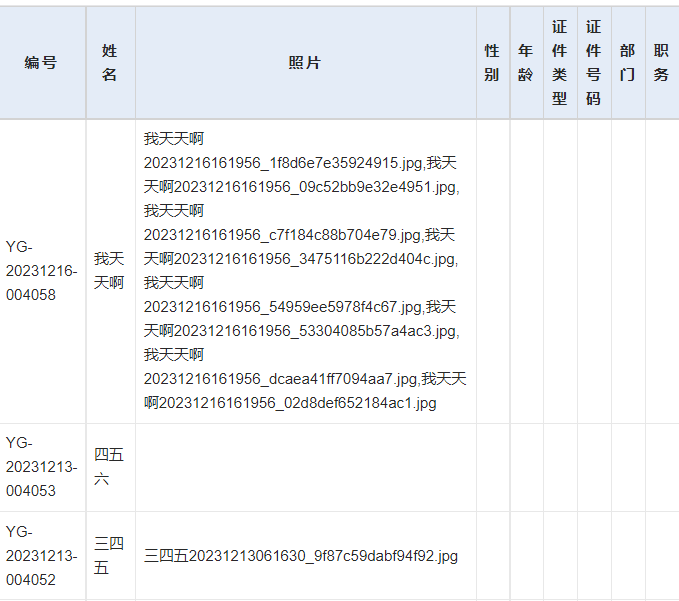Click the 性别 column header

click(x=493, y=63)
